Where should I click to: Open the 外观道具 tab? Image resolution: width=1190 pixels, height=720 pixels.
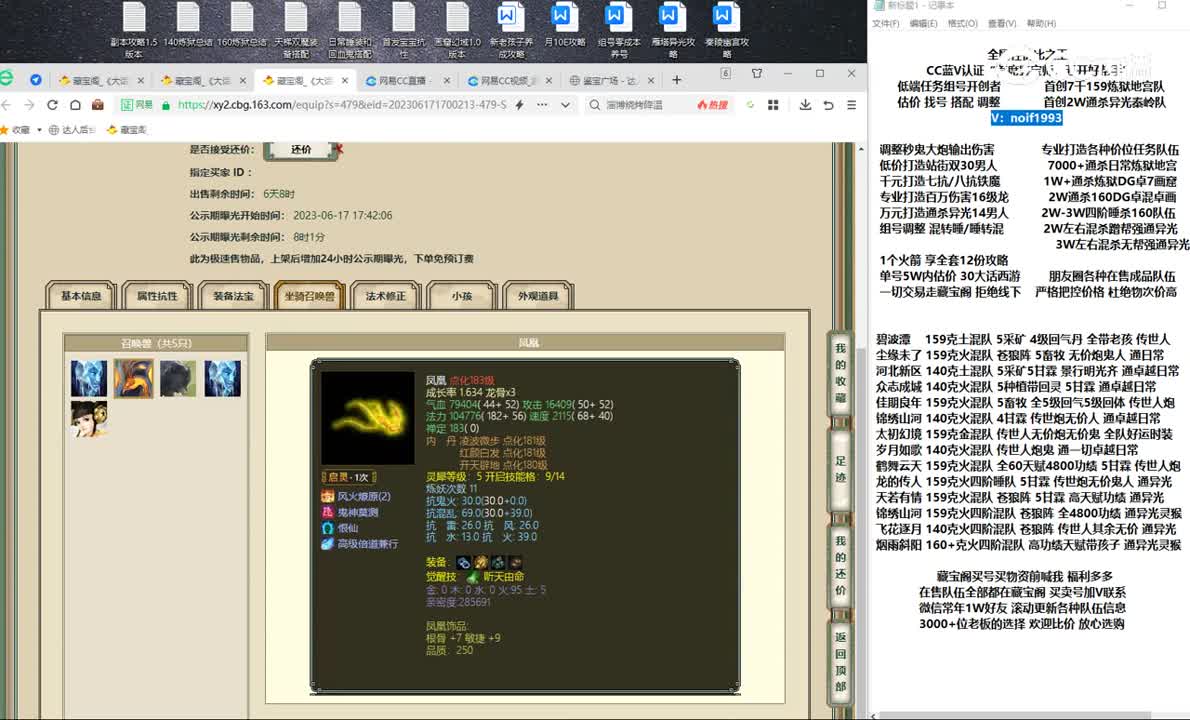click(538, 296)
